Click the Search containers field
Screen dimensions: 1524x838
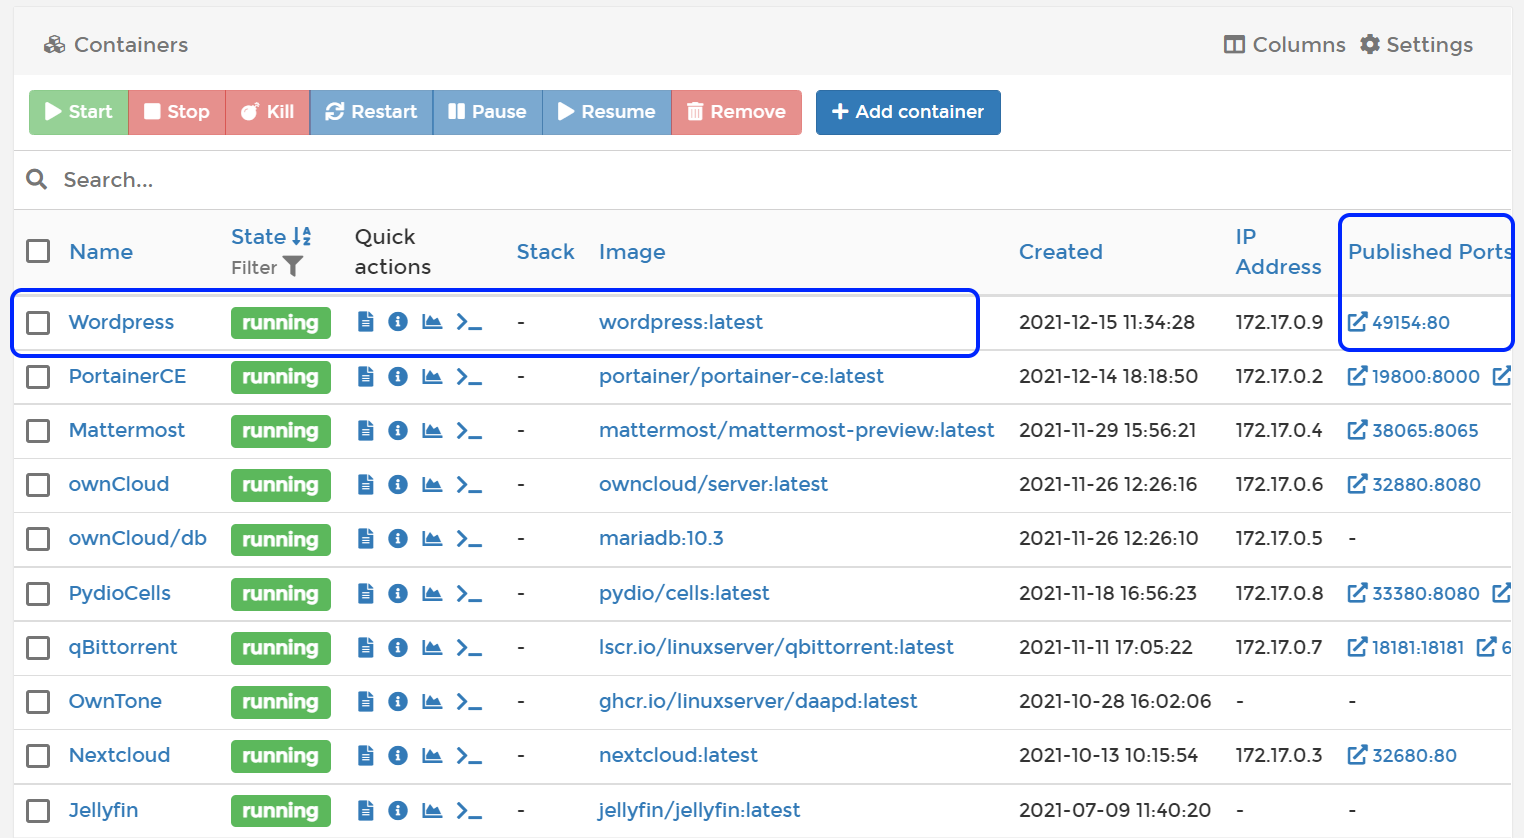coord(400,180)
